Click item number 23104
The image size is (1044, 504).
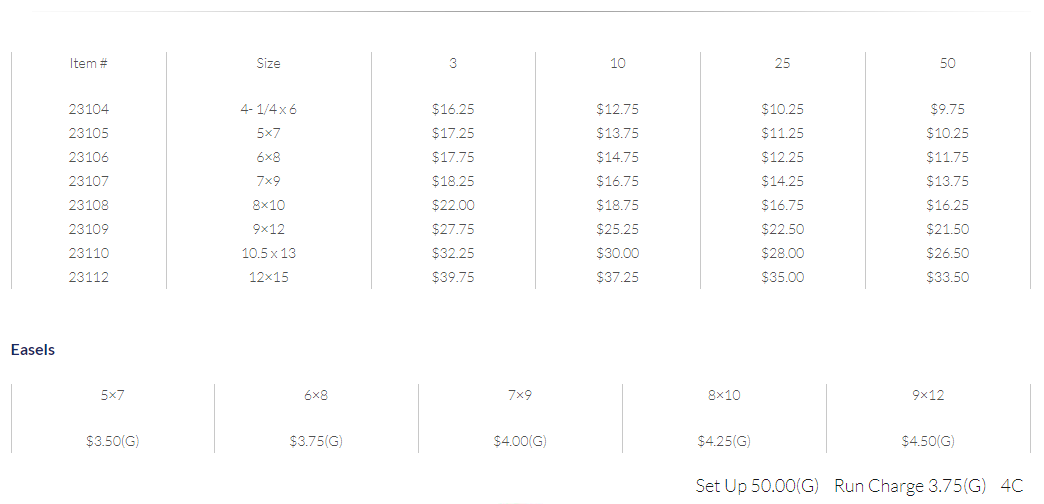[x=89, y=109]
